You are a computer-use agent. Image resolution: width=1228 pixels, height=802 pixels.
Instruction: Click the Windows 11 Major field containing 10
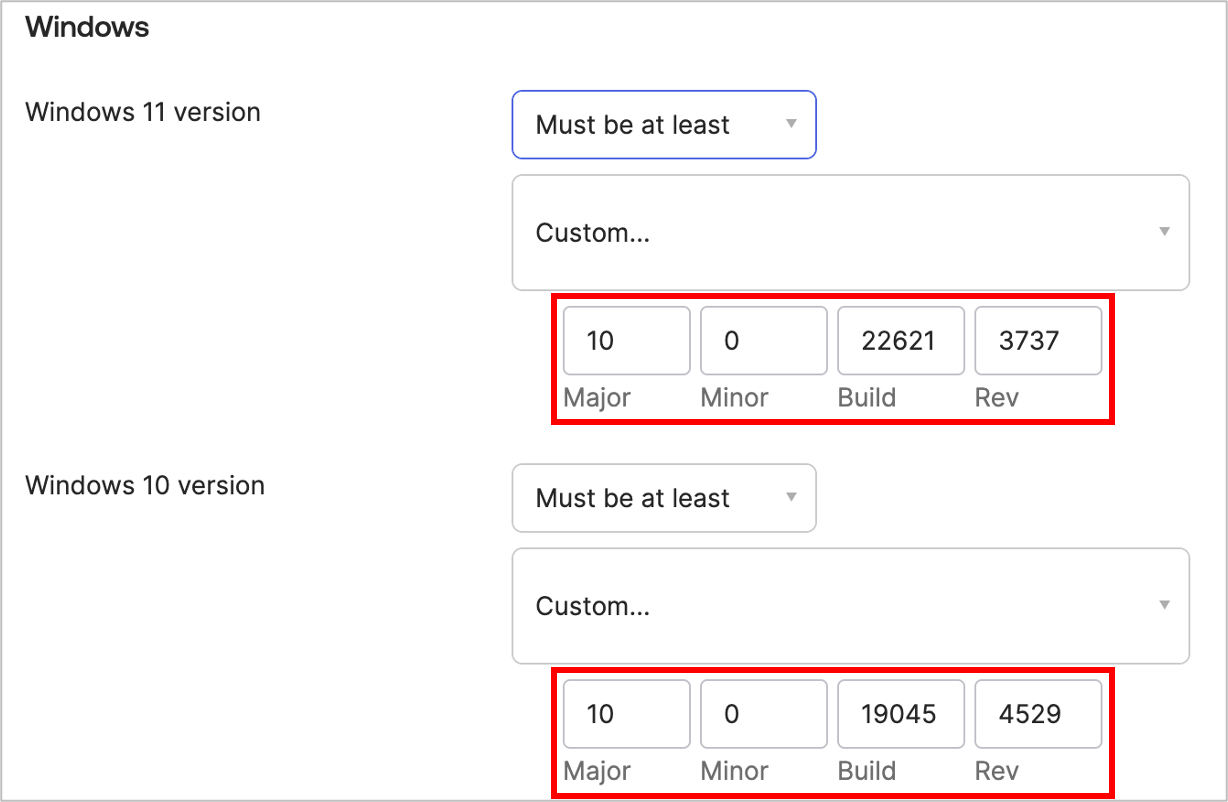coord(626,341)
